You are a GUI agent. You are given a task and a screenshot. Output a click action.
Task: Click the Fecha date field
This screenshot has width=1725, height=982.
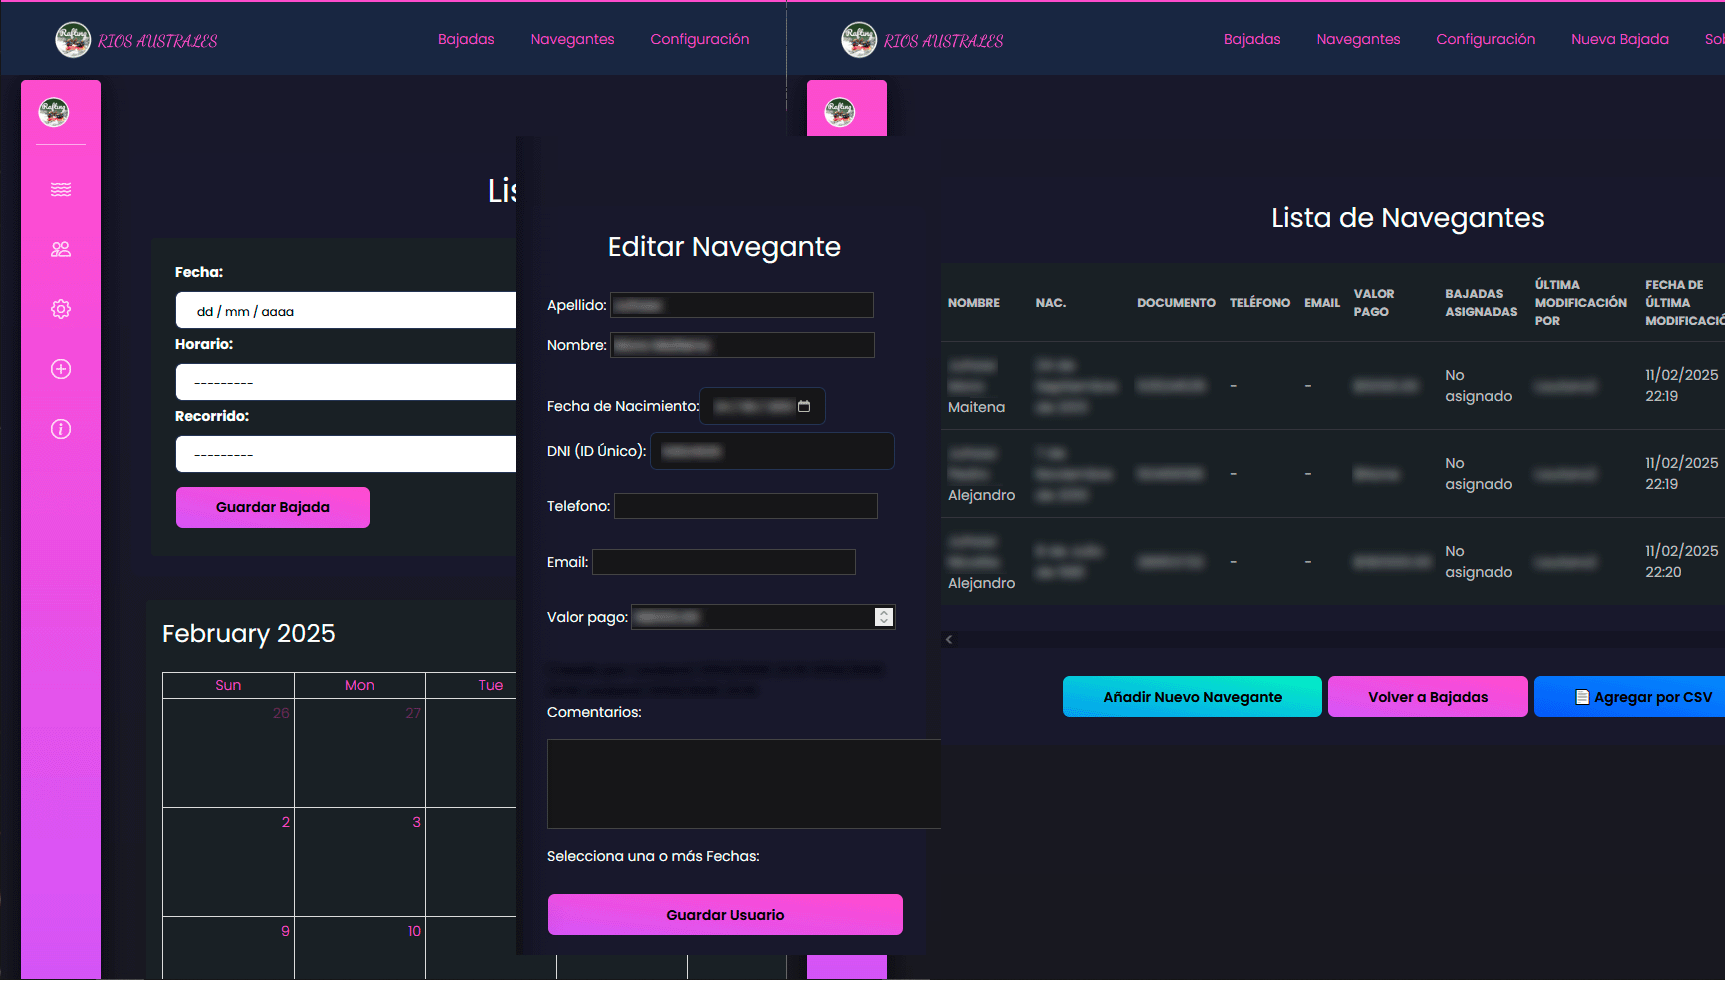[345, 311]
